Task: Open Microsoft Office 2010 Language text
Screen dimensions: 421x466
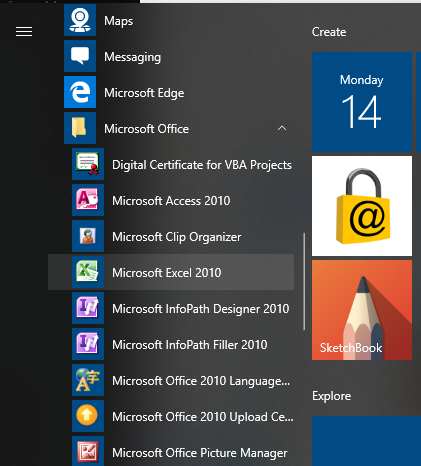Action: [201, 381]
